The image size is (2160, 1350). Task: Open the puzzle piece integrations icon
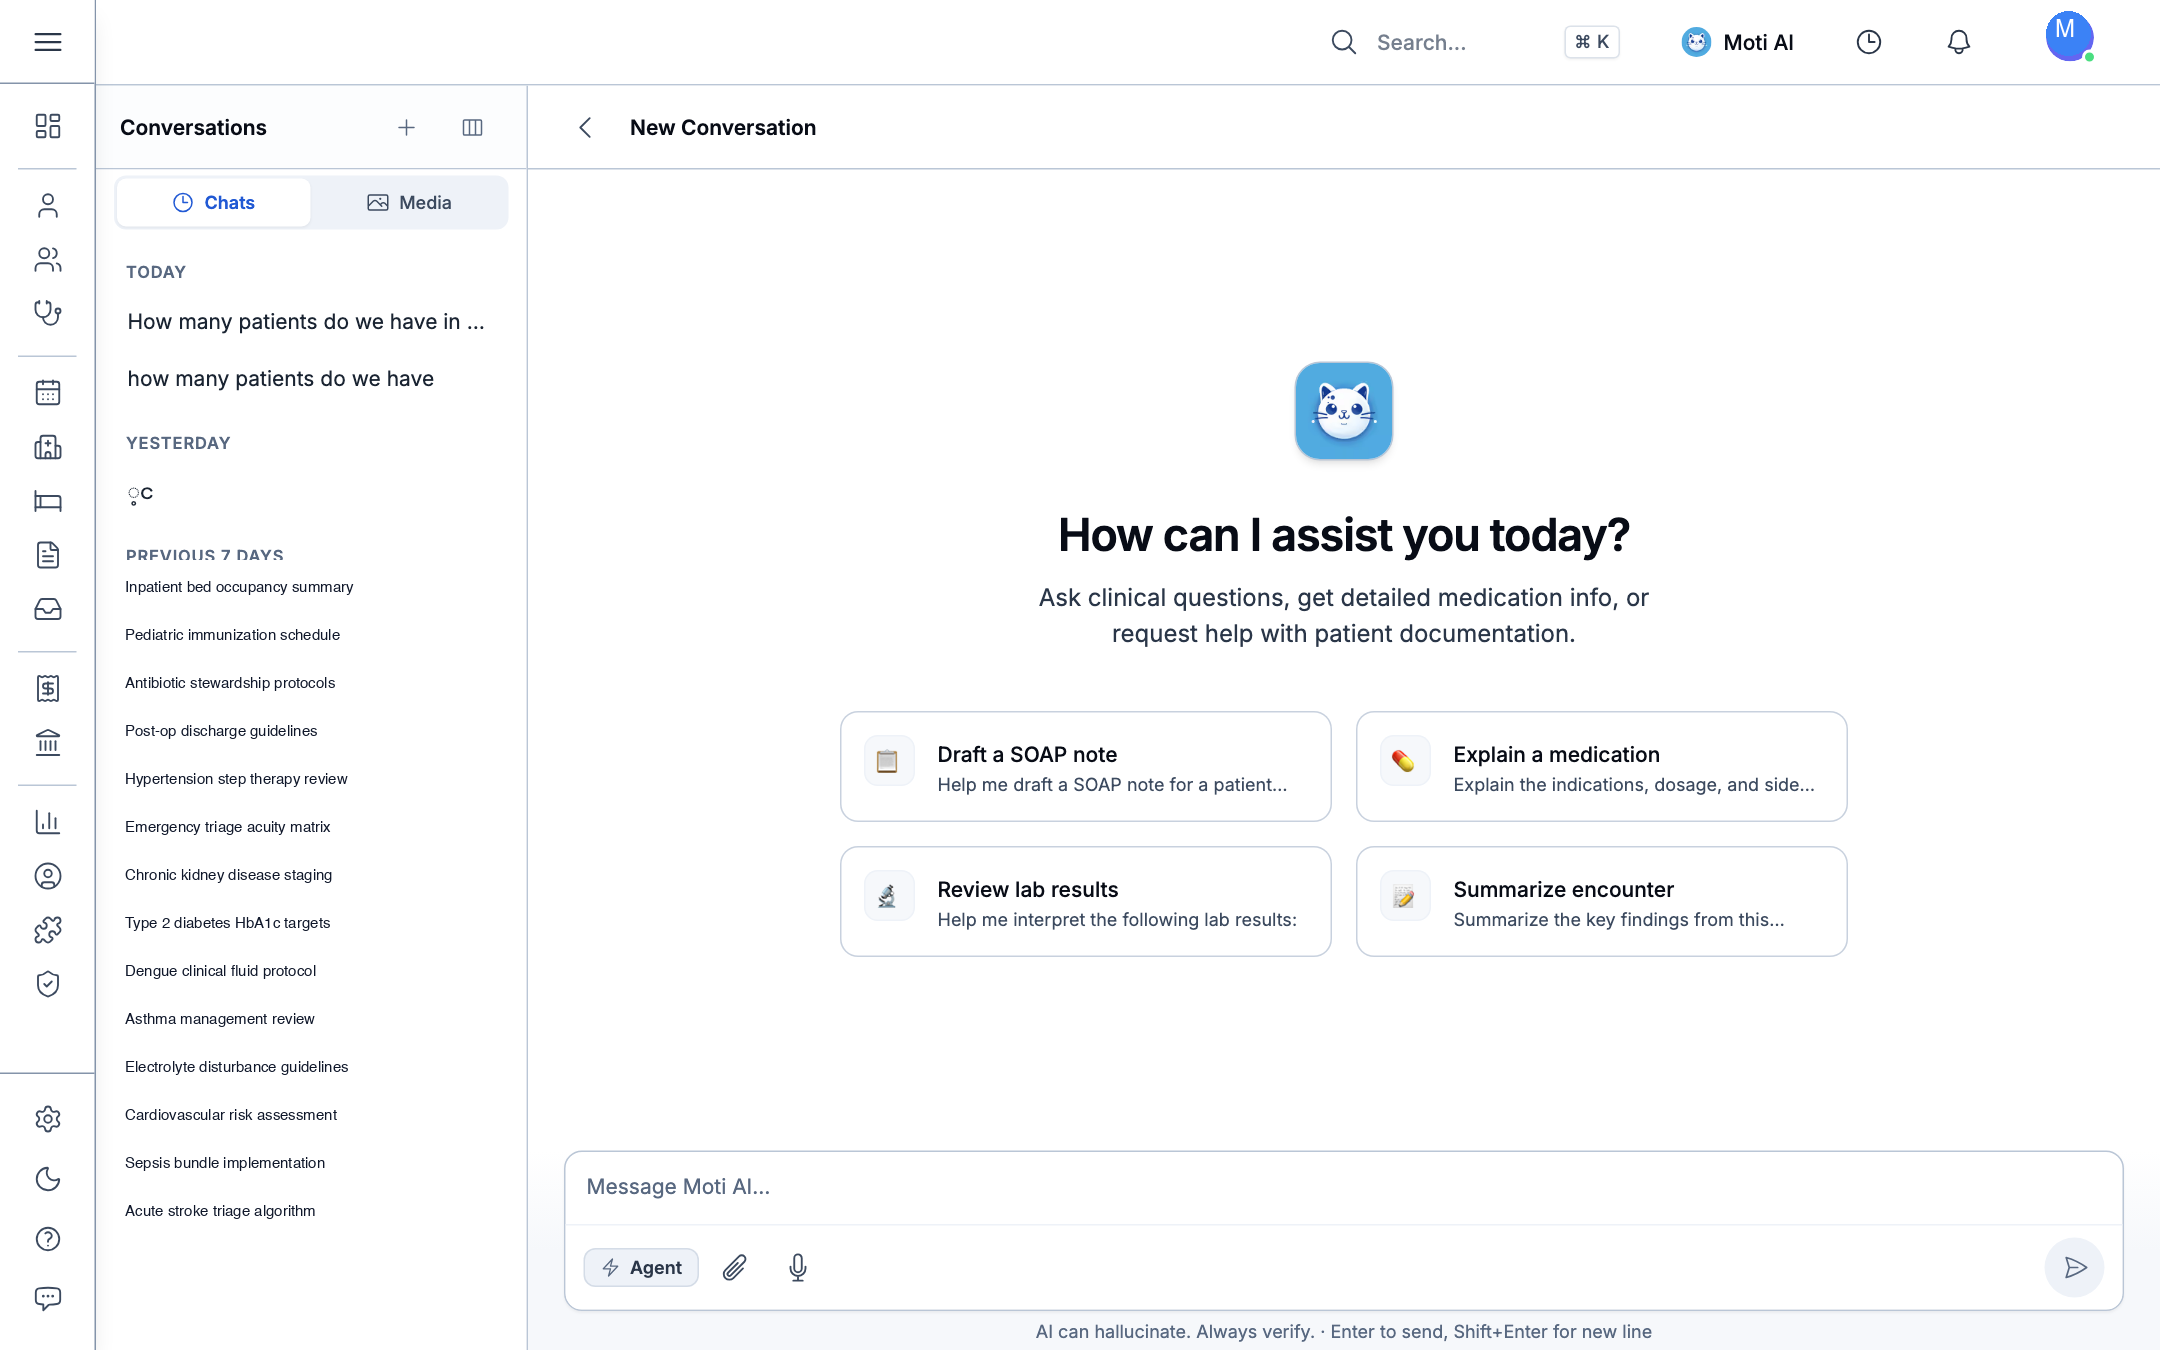coord(47,930)
